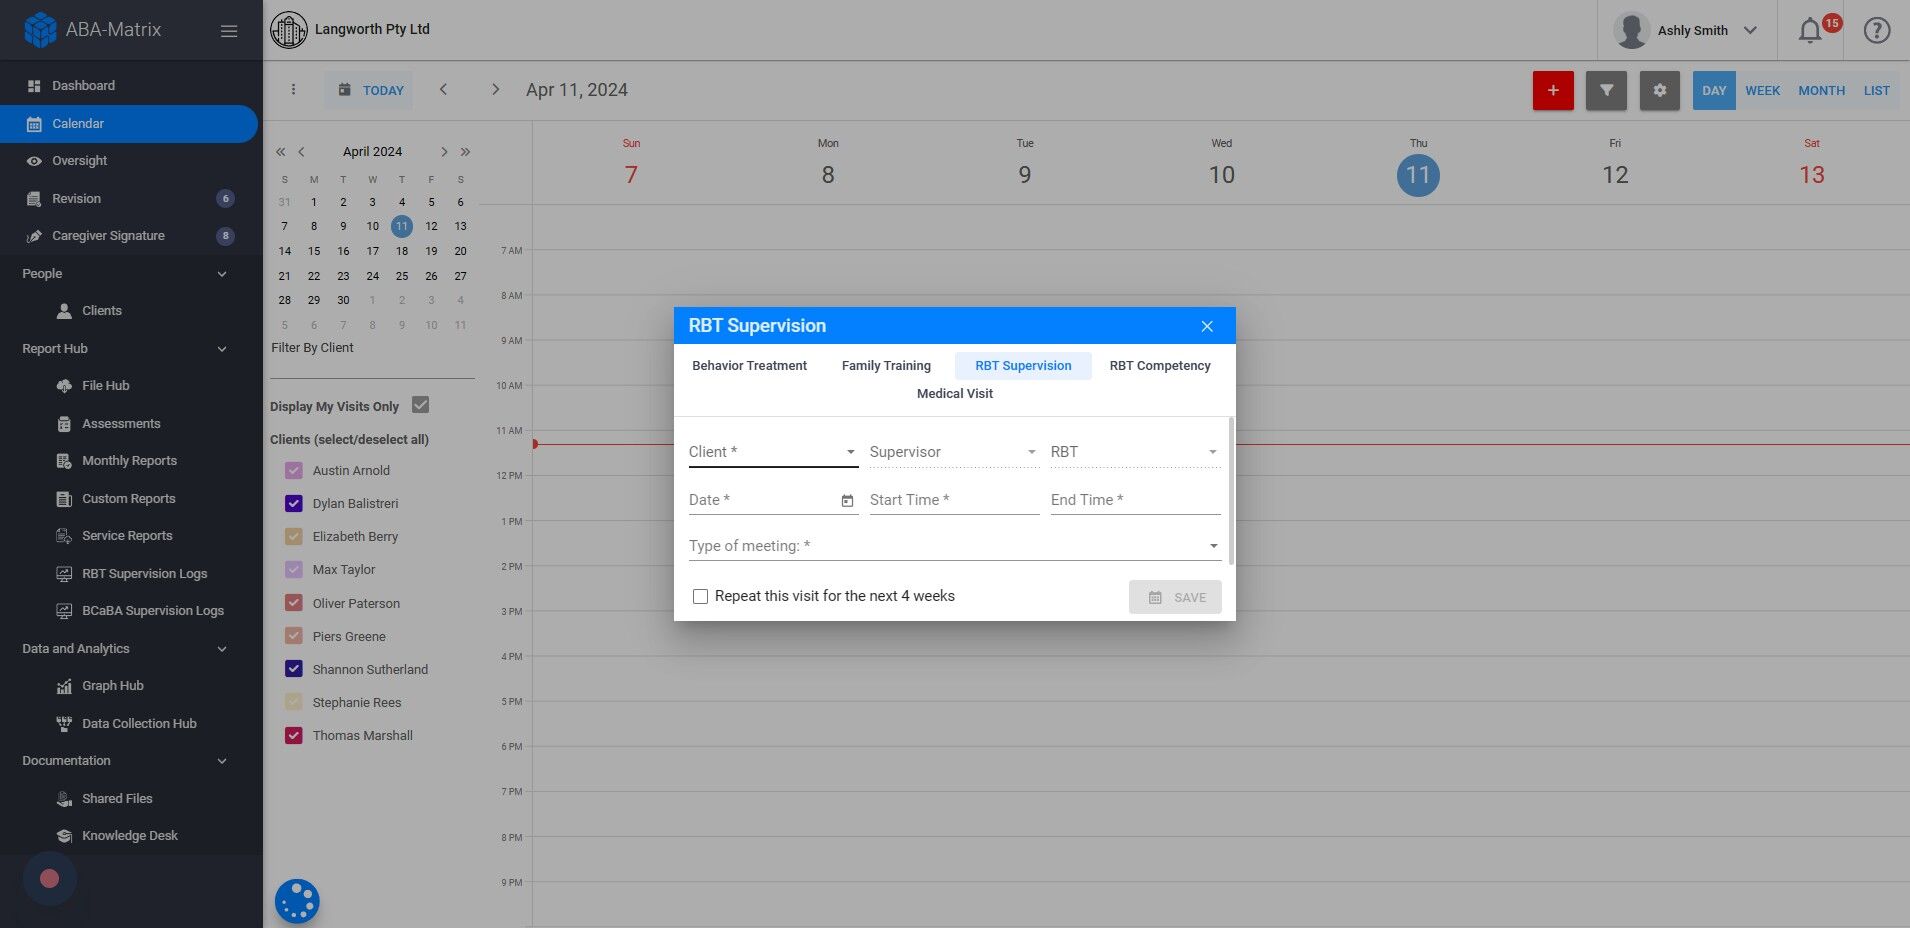Open RBT Supervision Logs in the sidebar
This screenshot has height=928, width=1910.
click(144, 573)
